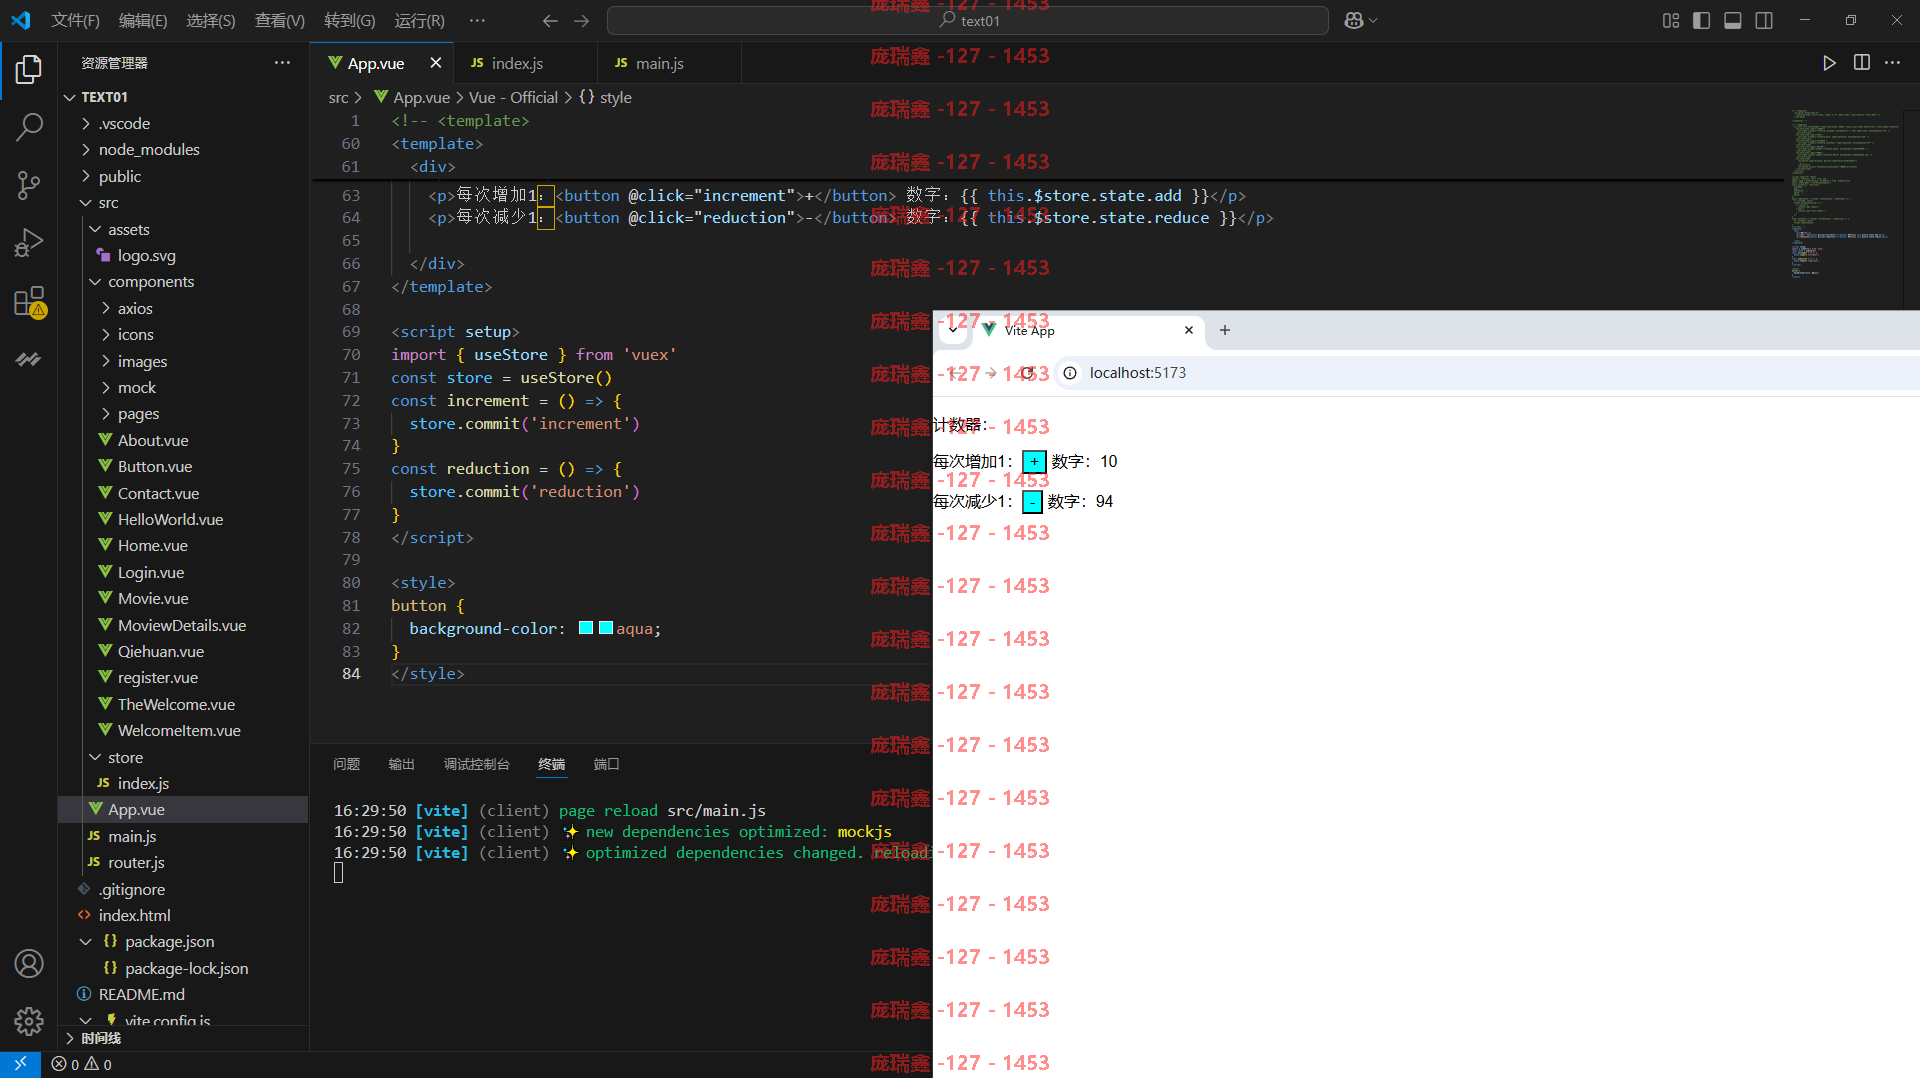Open README.md in the explorer
1920x1078 pixels.
click(141, 994)
